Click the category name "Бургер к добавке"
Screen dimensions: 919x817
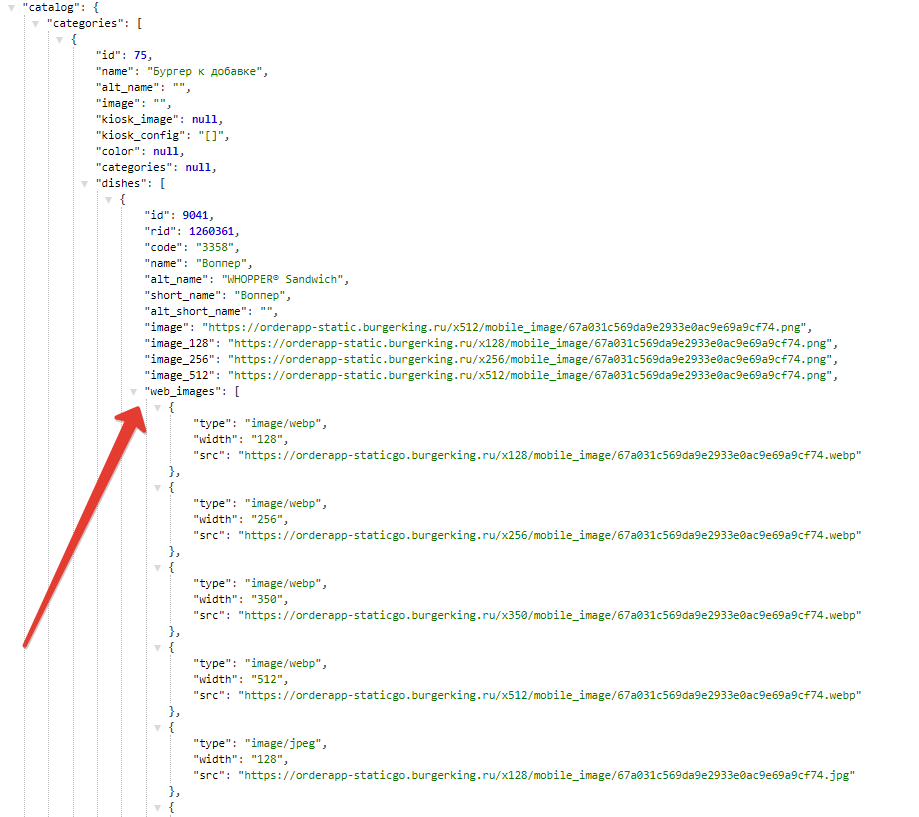point(208,72)
